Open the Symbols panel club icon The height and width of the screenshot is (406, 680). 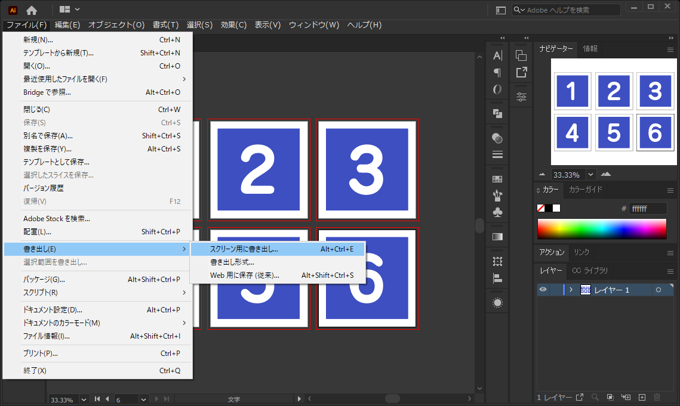tap(497, 212)
